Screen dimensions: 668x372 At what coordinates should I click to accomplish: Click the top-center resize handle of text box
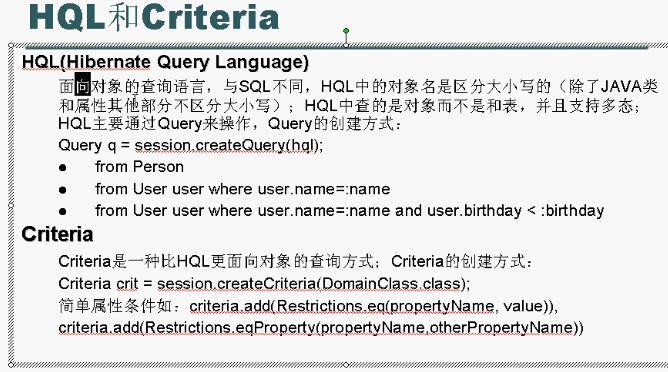coord(346,45)
